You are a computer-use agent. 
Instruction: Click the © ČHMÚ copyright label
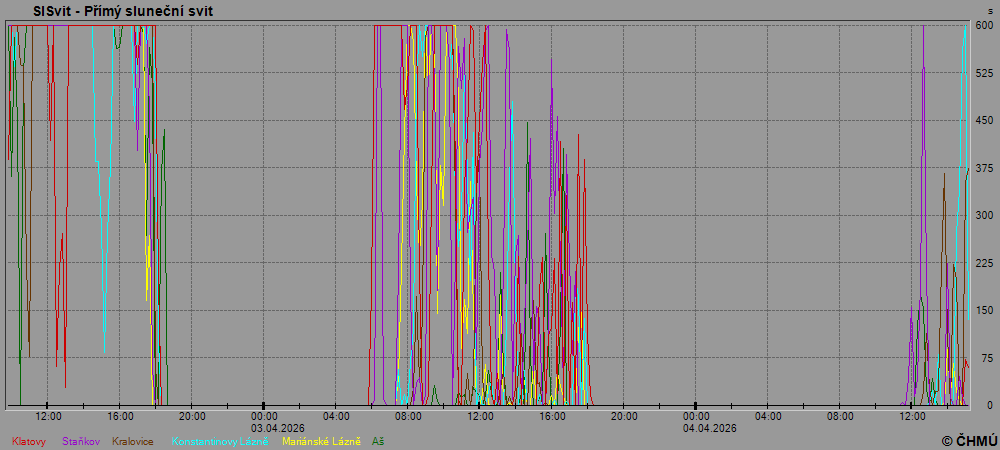tap(968, 440)
